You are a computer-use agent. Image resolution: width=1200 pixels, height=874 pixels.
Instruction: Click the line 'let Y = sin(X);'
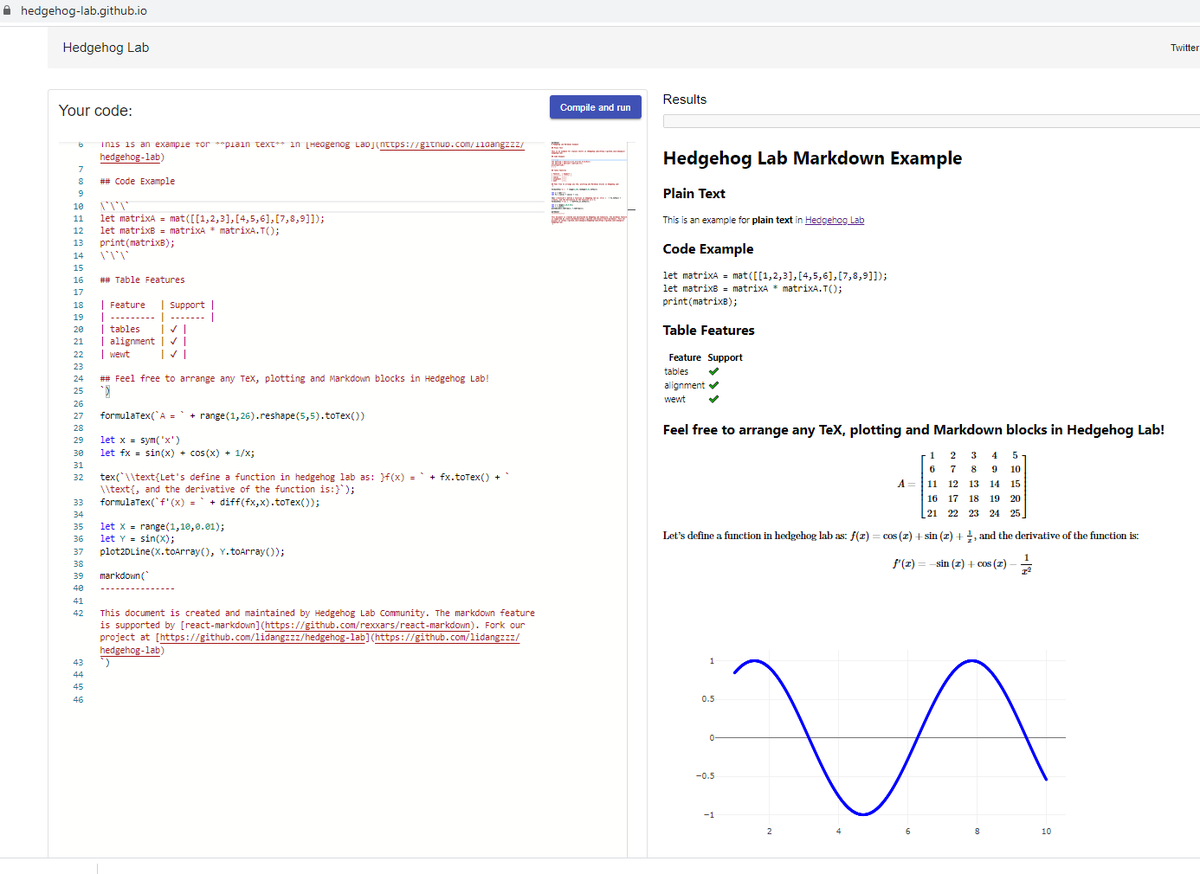click(138, 539)
